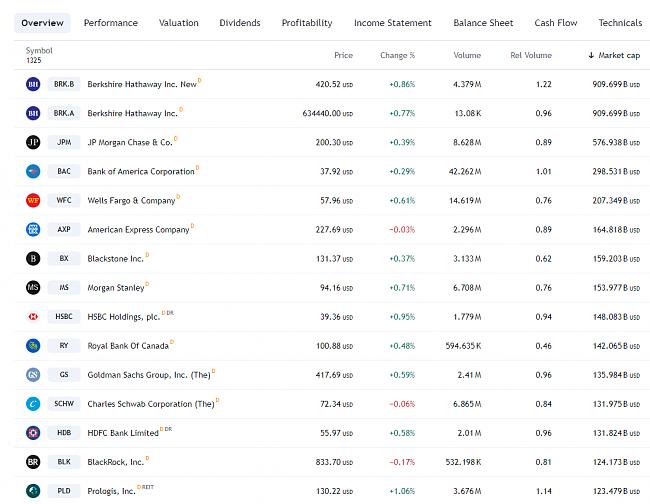
Task: Click the 833.70 USD price cell
Action: (334, 462)
